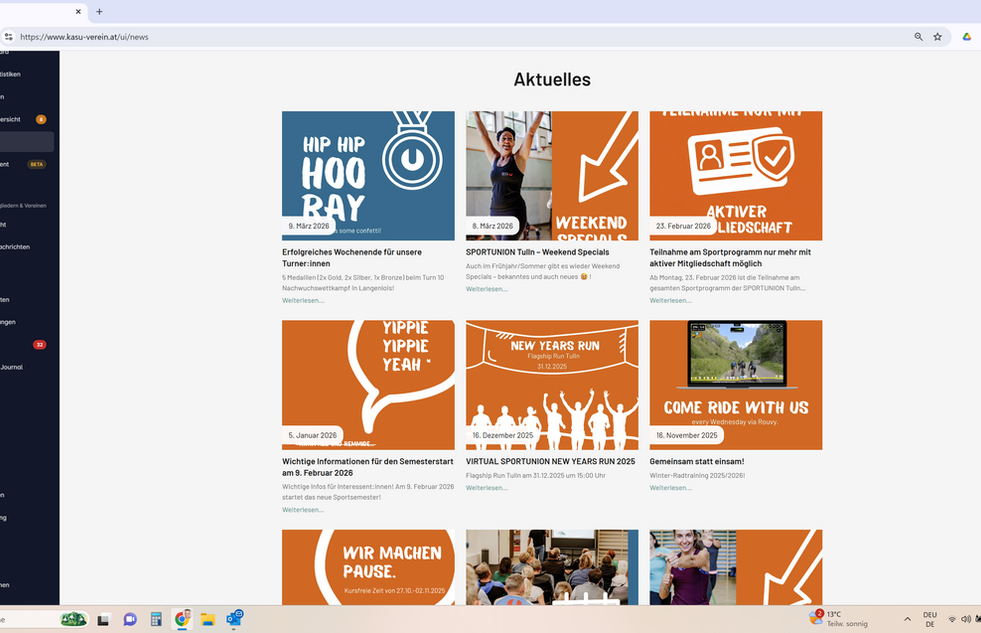
Task: Click Weiterlesen under aktiver Mitgliedschaft article
Action: pos(671,300)
